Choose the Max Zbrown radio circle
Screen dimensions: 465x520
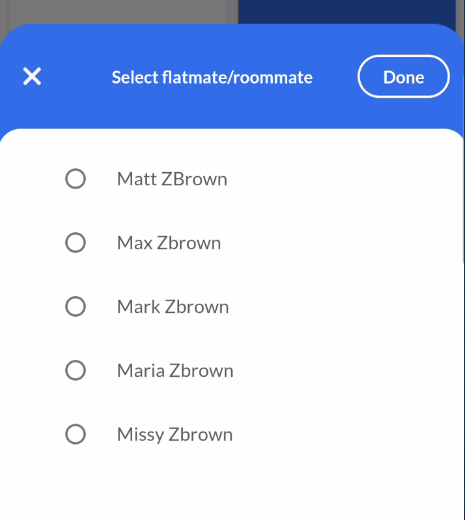coord(75,243)
